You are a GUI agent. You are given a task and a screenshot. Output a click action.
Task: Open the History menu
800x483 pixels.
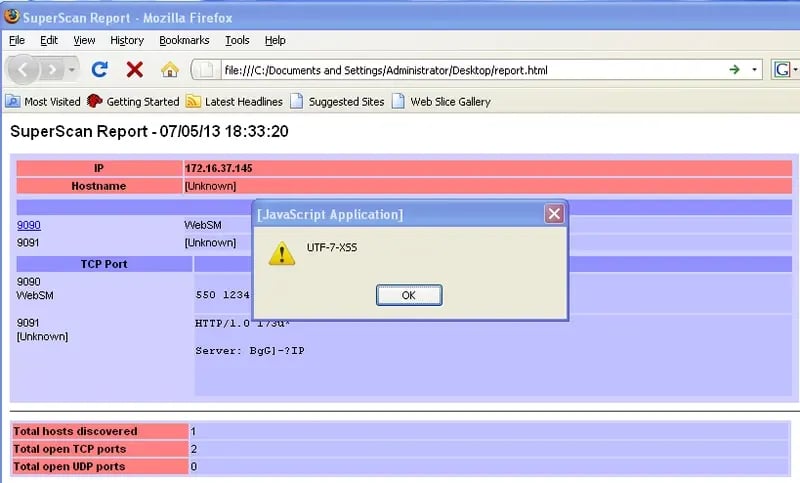127,40
